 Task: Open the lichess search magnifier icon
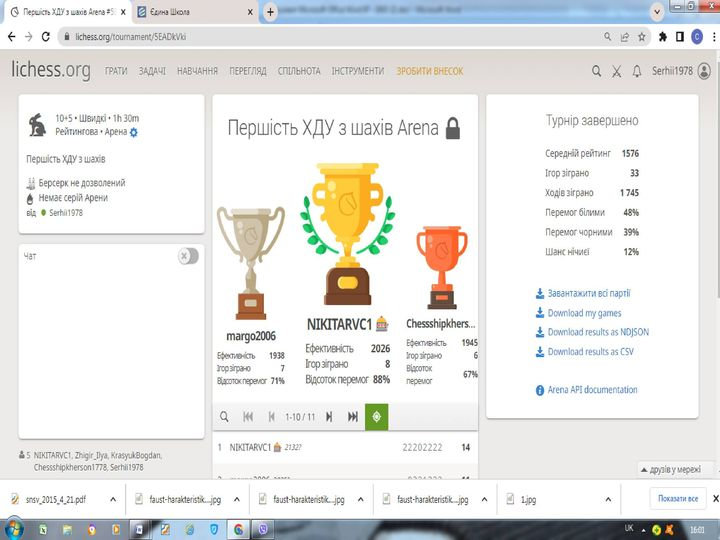click(x=596, y=71)
